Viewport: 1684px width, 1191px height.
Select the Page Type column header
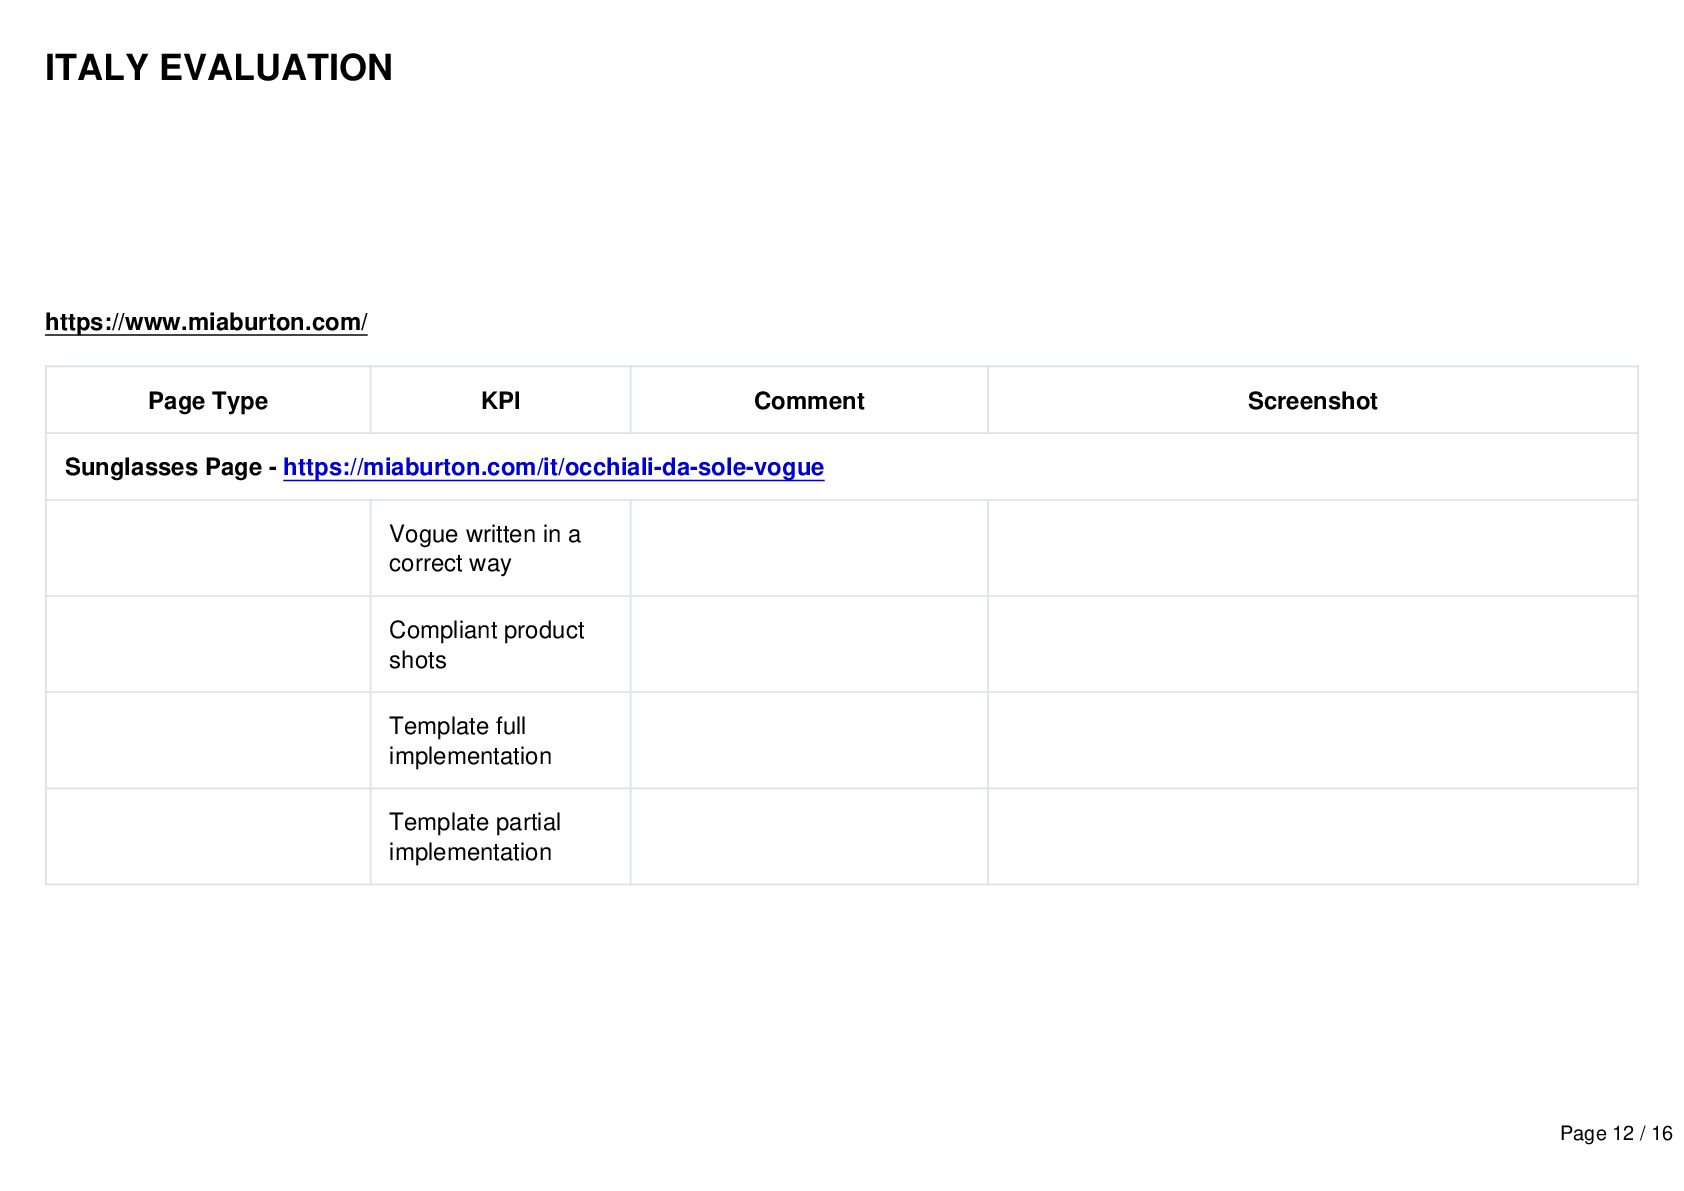208,400
